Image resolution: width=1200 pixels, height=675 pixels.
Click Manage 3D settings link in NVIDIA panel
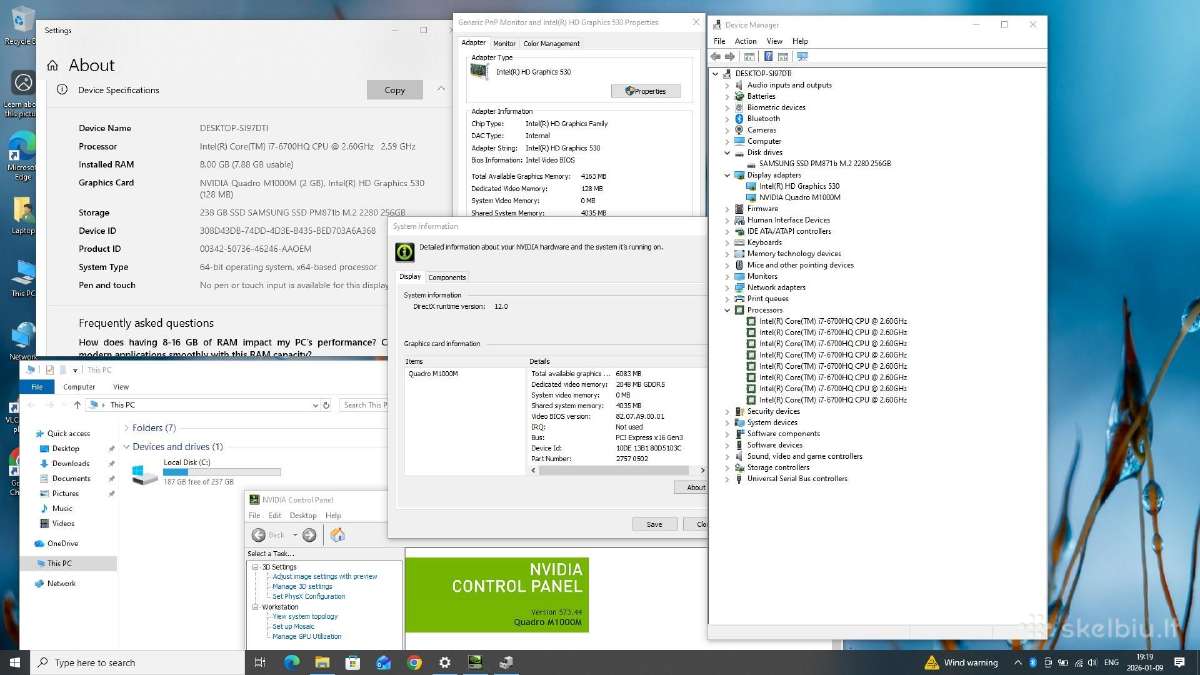[302, 587]
